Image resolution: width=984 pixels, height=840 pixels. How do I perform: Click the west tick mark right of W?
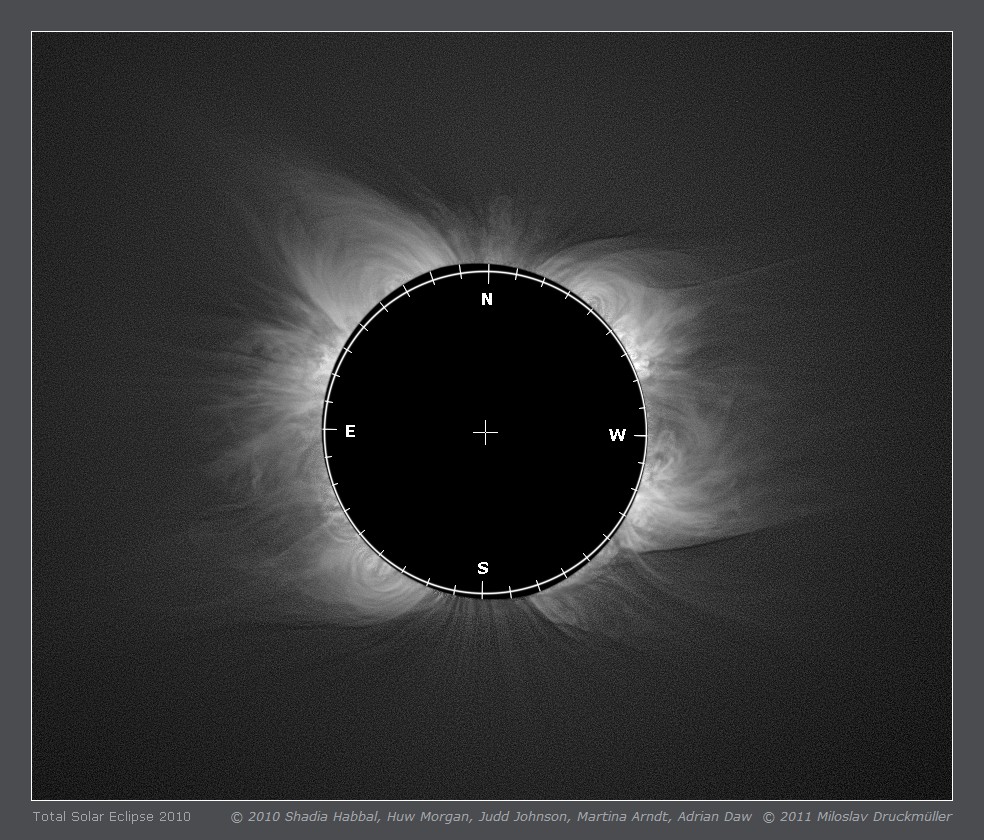pyautogui.click(x=640, y=435)
